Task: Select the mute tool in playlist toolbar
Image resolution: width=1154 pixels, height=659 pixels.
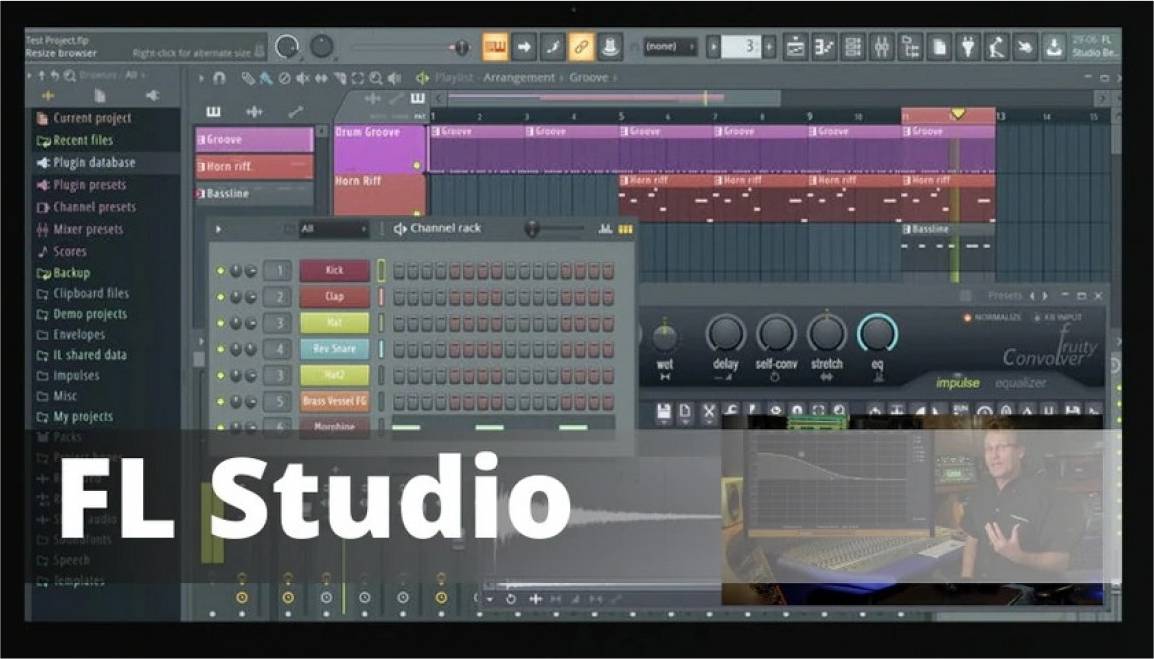Action: (x=302, y=77)
